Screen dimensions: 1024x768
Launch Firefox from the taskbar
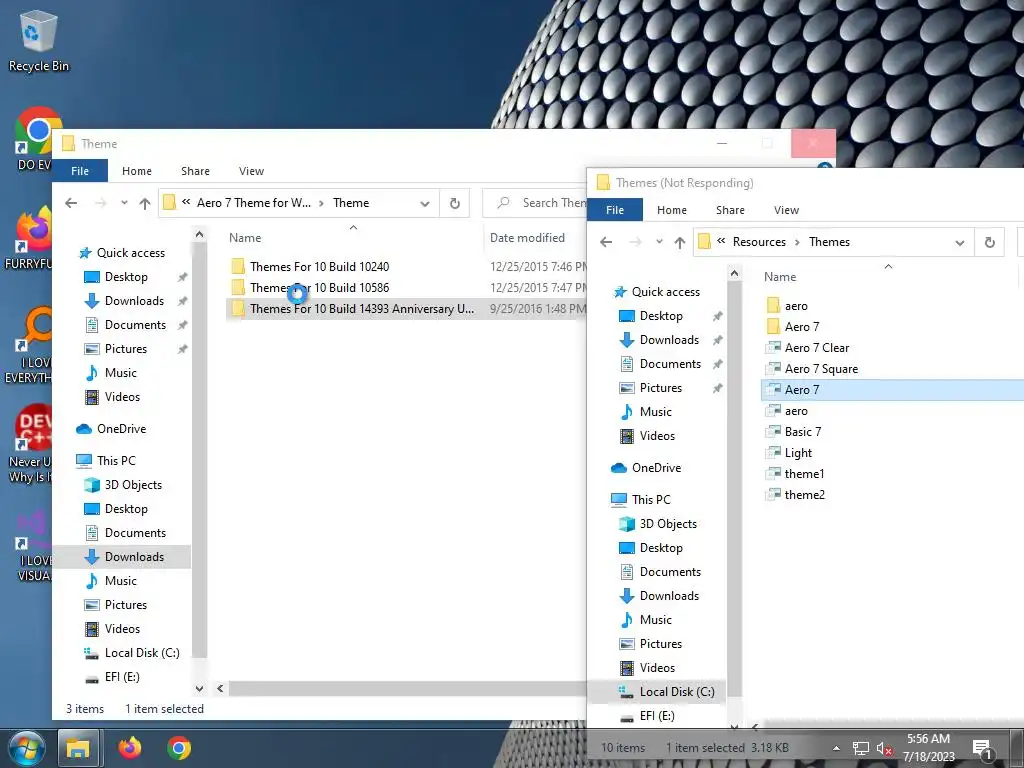pyautogui.click(x=129, y=747)
